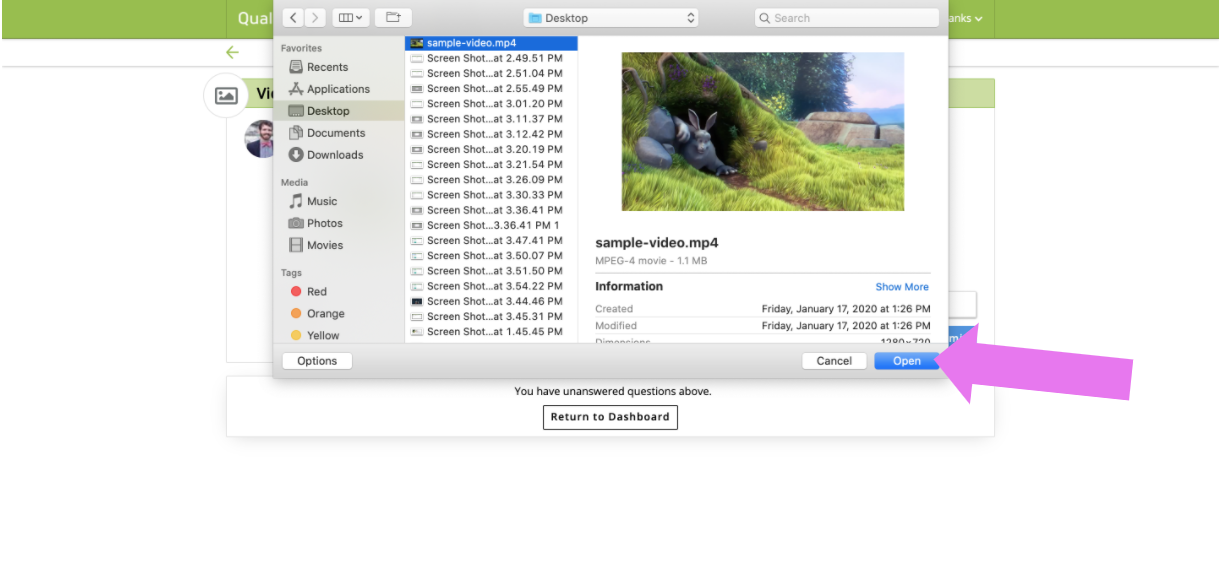This screenshot has width=1220, height=588.
Task: Click the Search field
Action: coord(846,18)
